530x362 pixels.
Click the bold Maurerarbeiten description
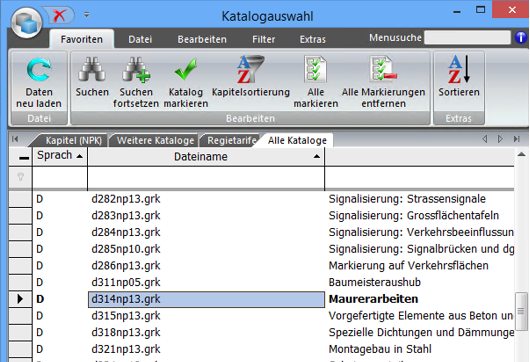[373, 299]
